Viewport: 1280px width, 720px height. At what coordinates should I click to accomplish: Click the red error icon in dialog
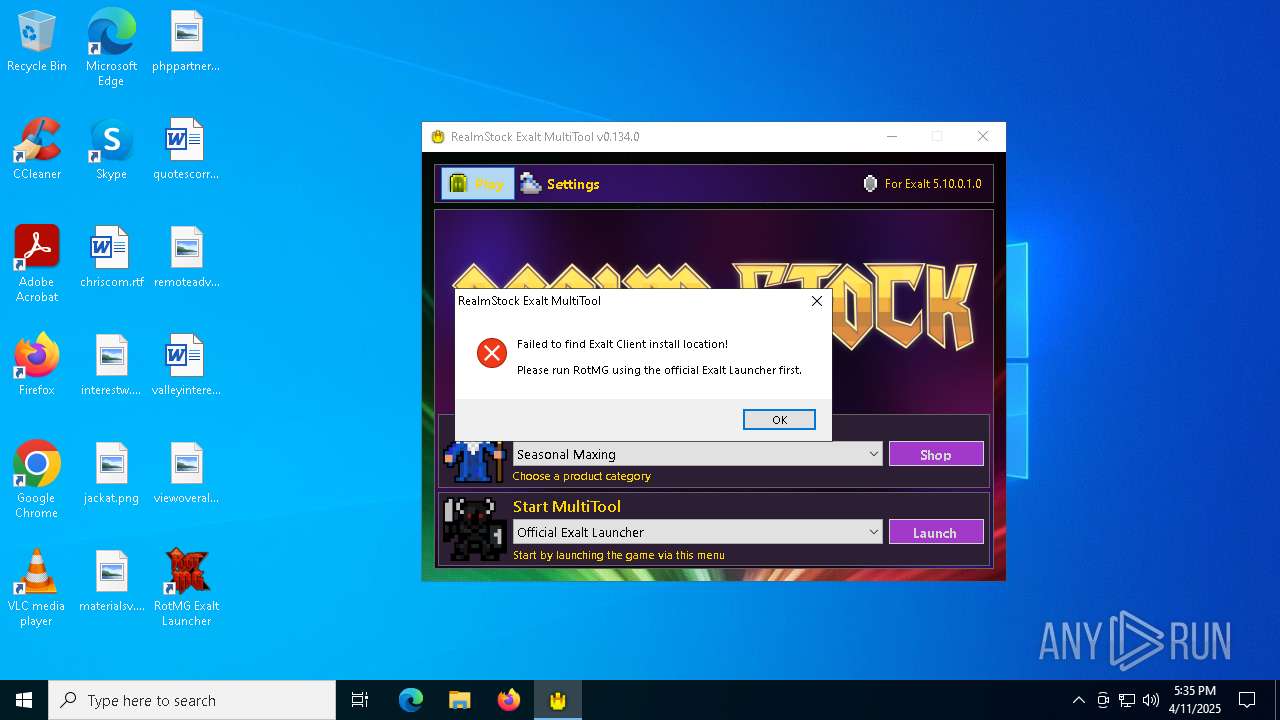[492, 353]
